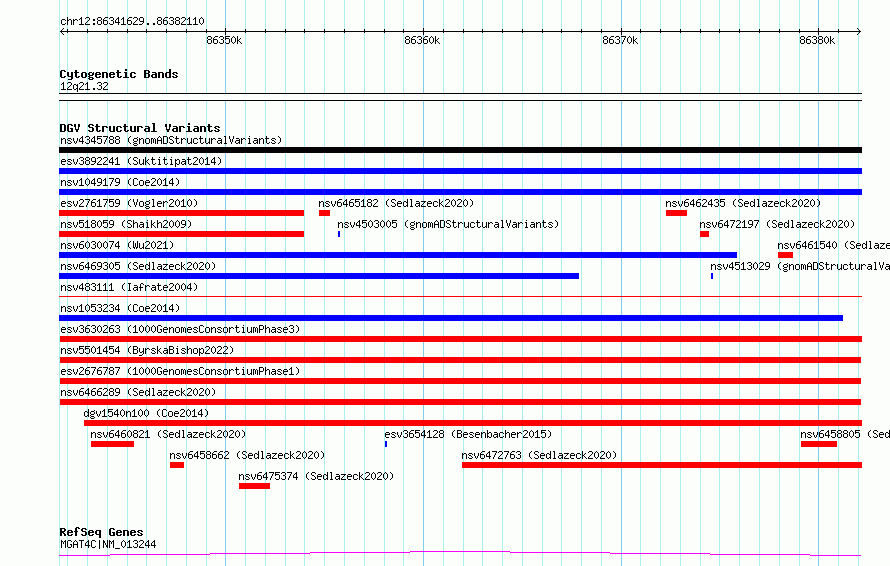Open nsv6030074 (Wu2021) variant label
This screenshot has height=566, width=890.
click(x=117, y=245)
